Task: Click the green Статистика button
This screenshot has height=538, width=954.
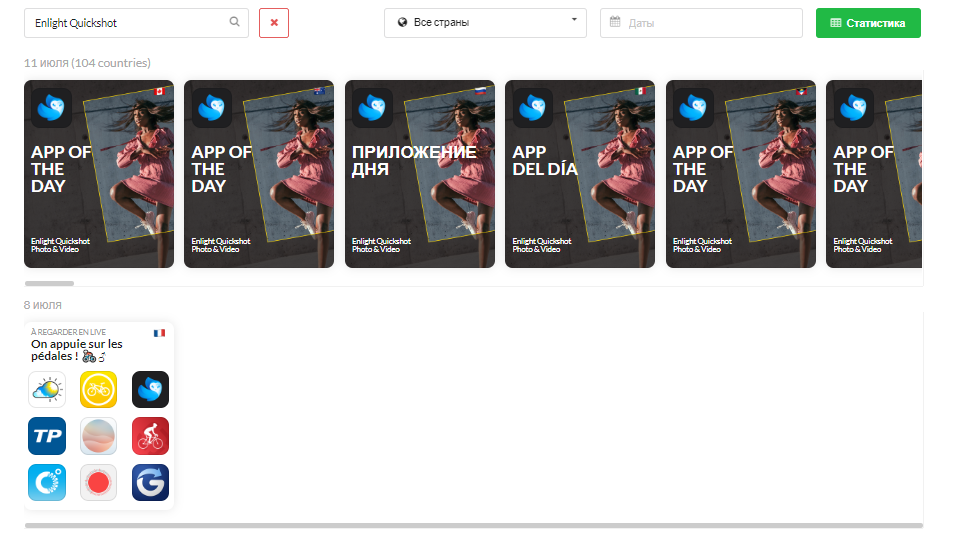Action: pos(868,23)
